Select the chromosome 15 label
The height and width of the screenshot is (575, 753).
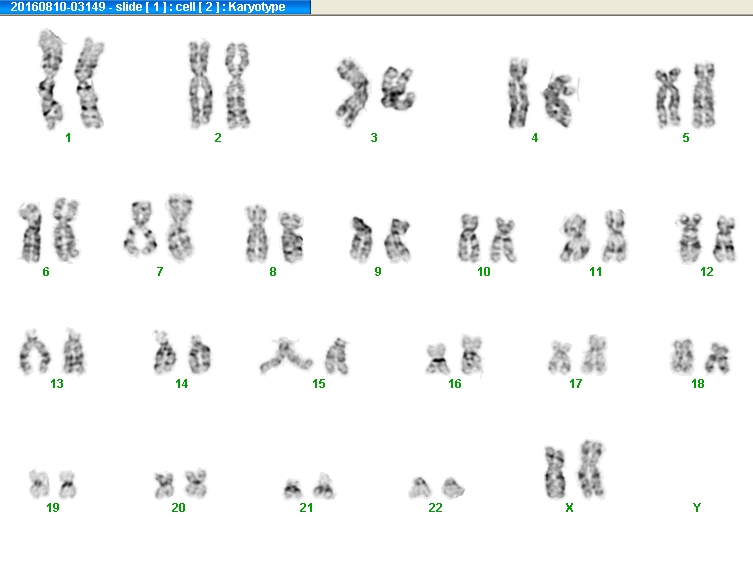coord(318,384)
